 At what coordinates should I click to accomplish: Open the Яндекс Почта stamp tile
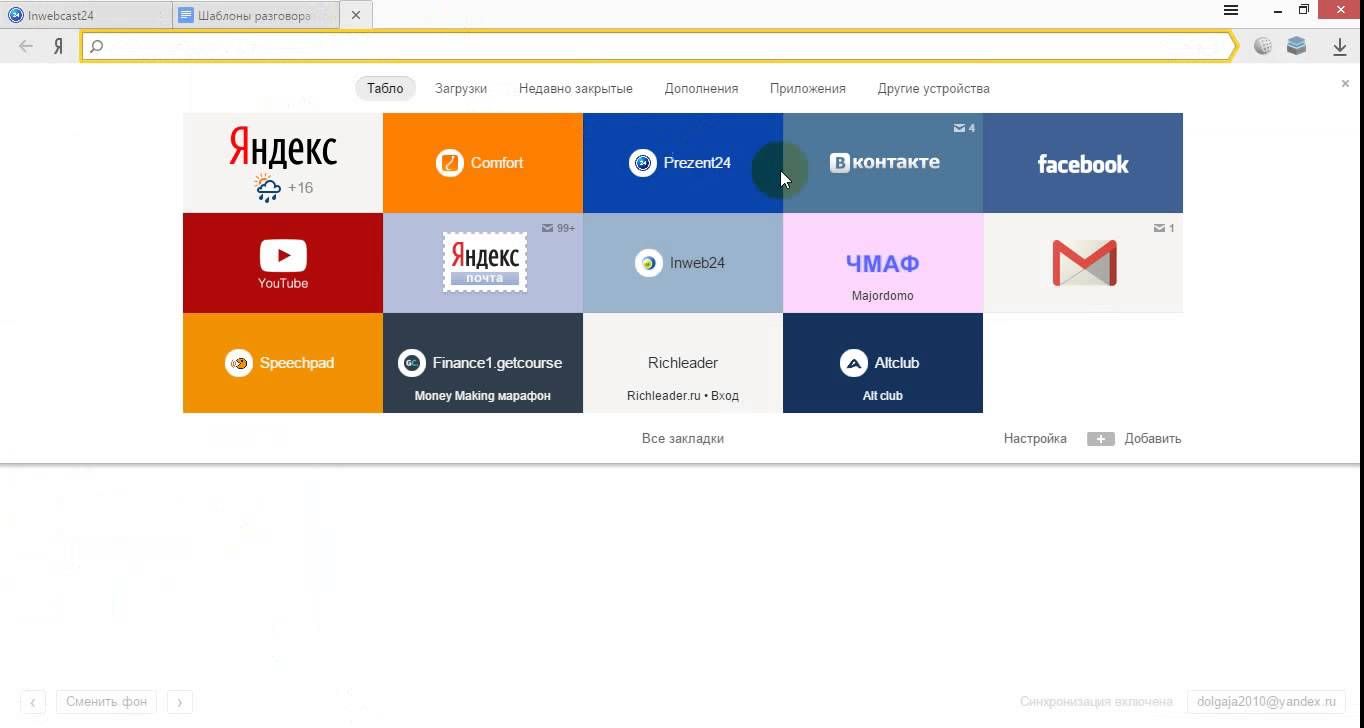click(483, 263)
